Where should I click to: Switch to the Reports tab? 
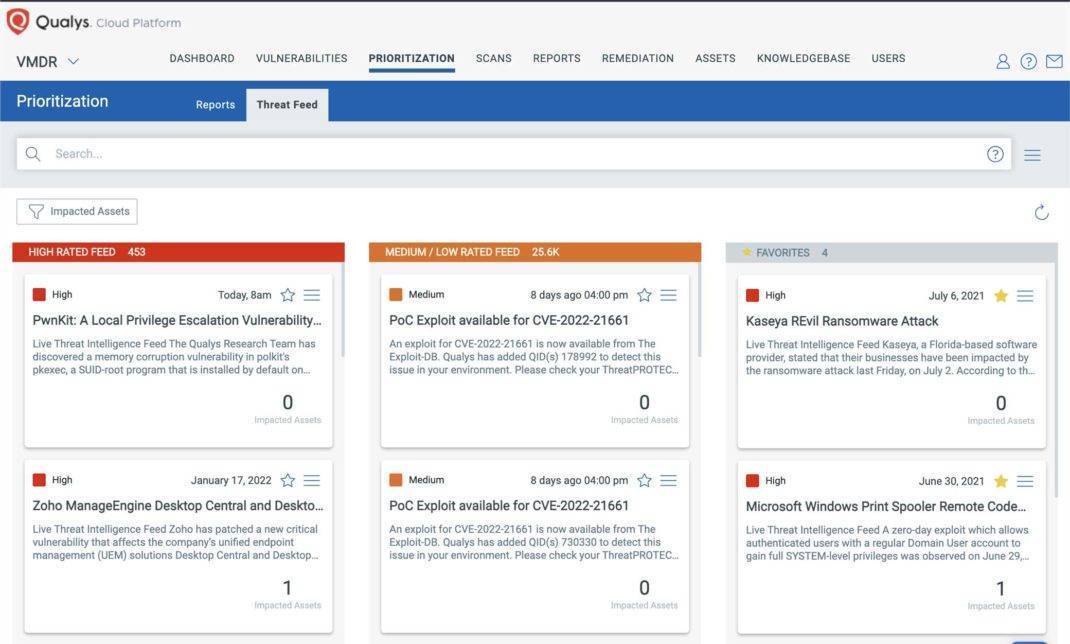215,105
